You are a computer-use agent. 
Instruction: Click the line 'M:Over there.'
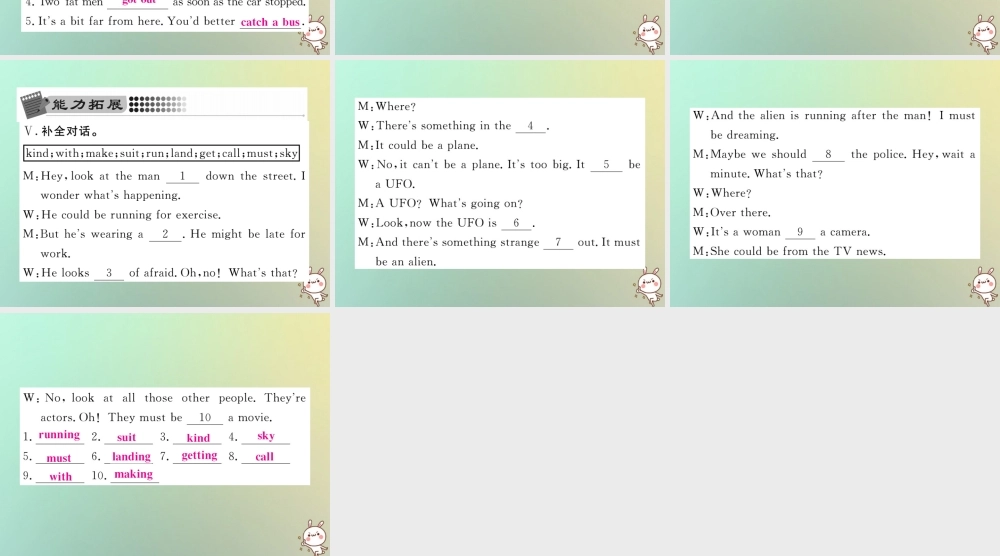[732, 212]
